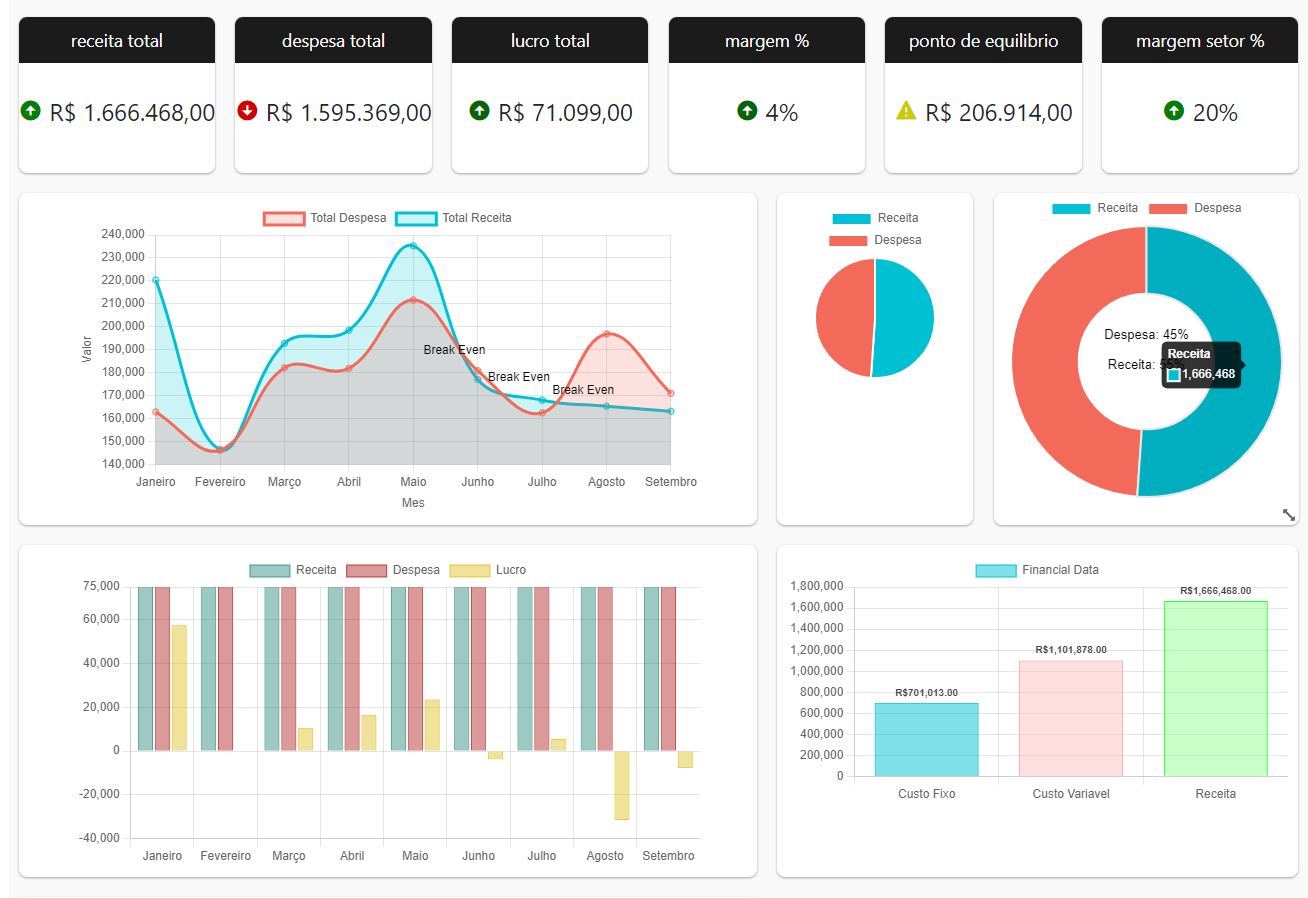Toggle Despesa legend in monthly bar chart

(393, 570)
